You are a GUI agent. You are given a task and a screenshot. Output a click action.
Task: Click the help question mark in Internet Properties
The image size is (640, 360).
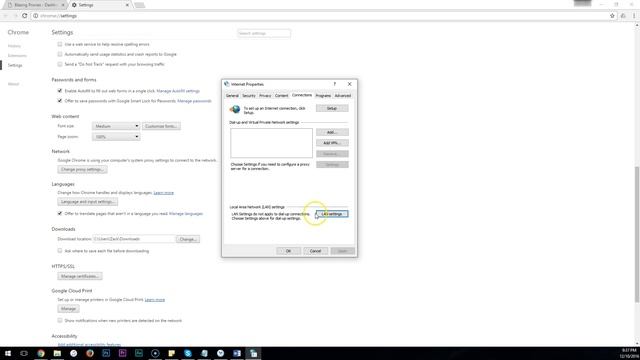click(335, 84)
